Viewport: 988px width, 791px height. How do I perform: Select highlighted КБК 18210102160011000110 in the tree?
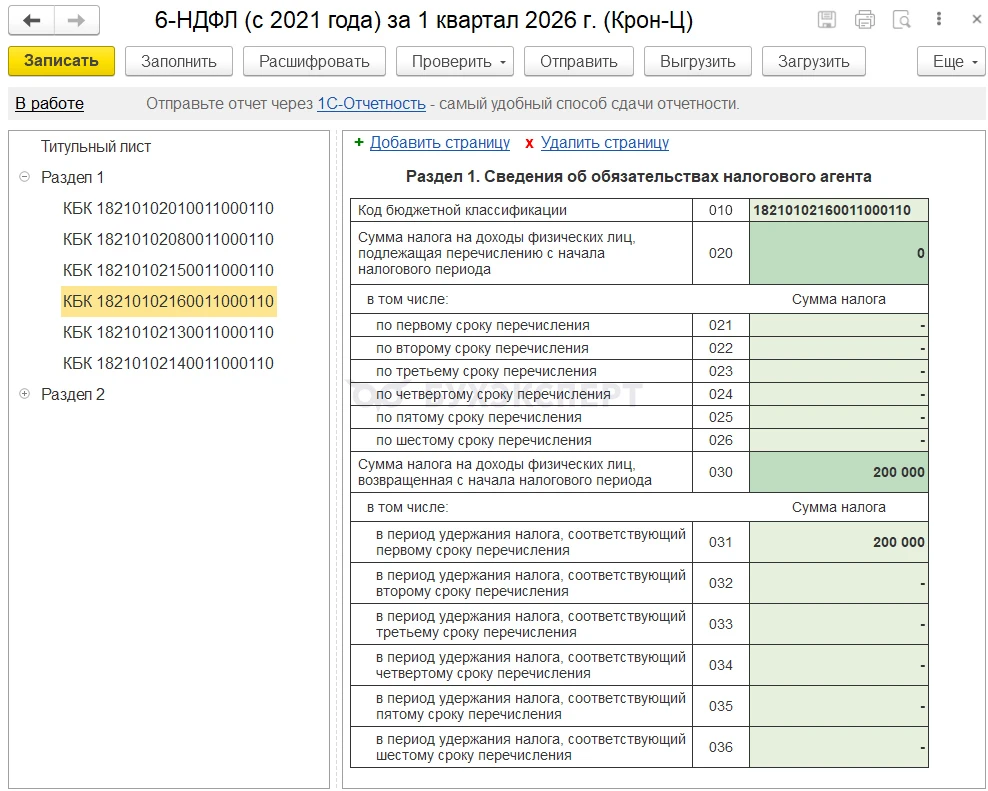(168, 301)
